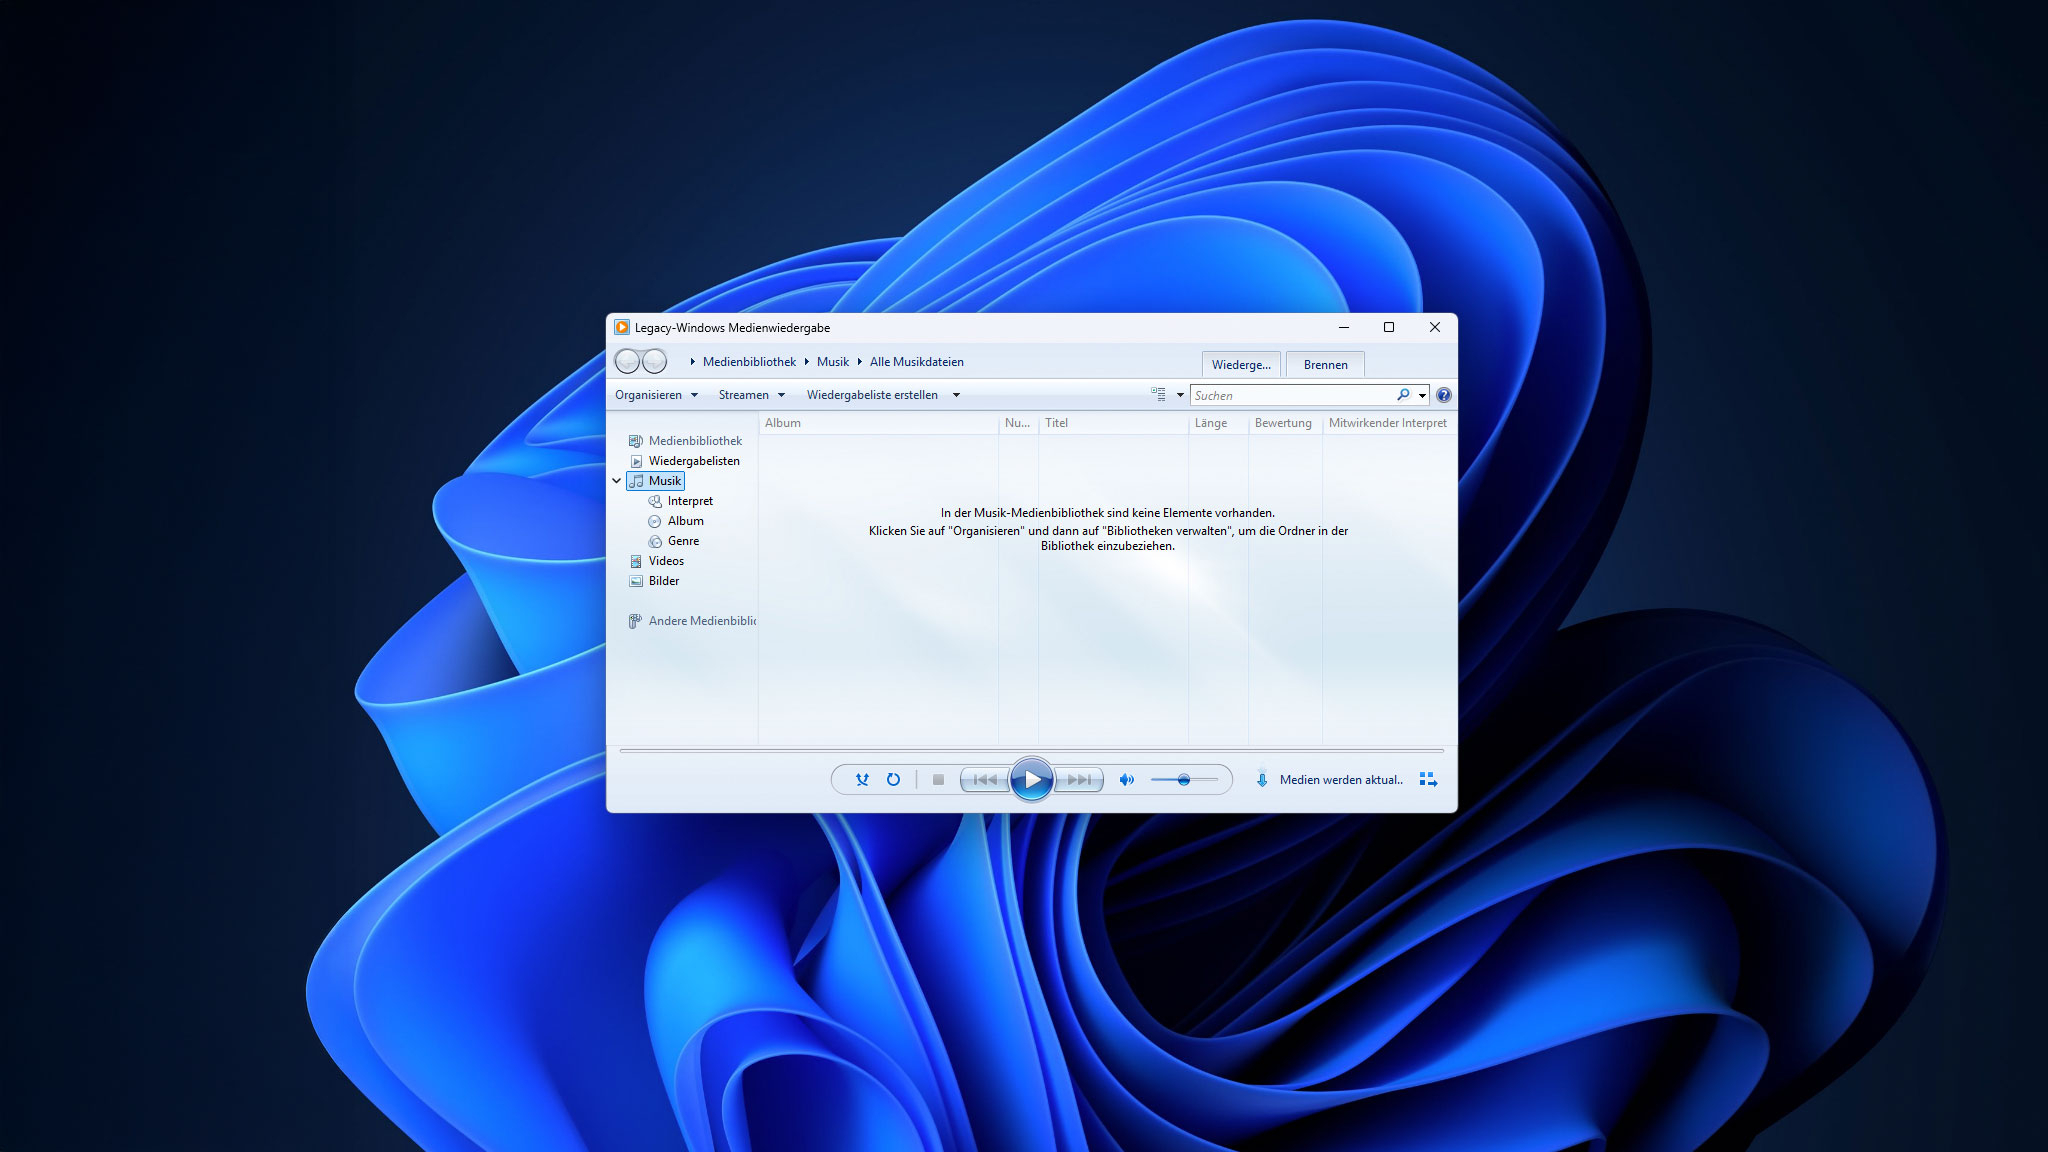2048x1152 pixels.
Task: Collapse the Musik tree node
Action: [617, 481]
